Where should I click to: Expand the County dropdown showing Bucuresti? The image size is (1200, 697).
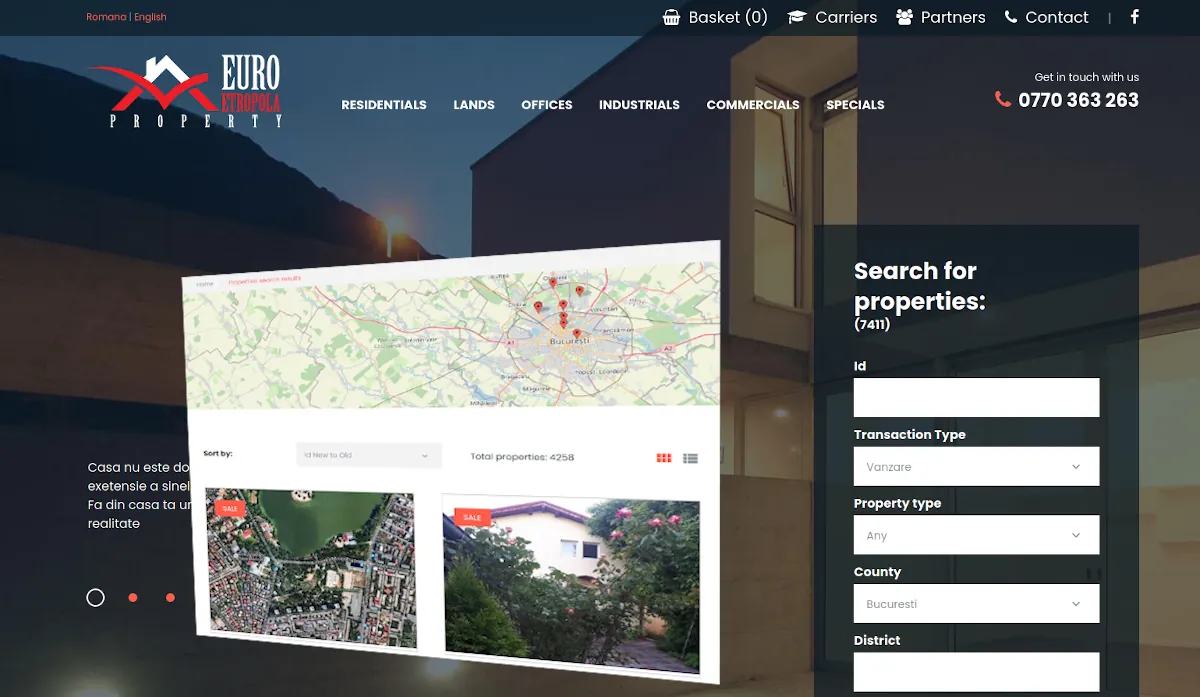(976, 604)
